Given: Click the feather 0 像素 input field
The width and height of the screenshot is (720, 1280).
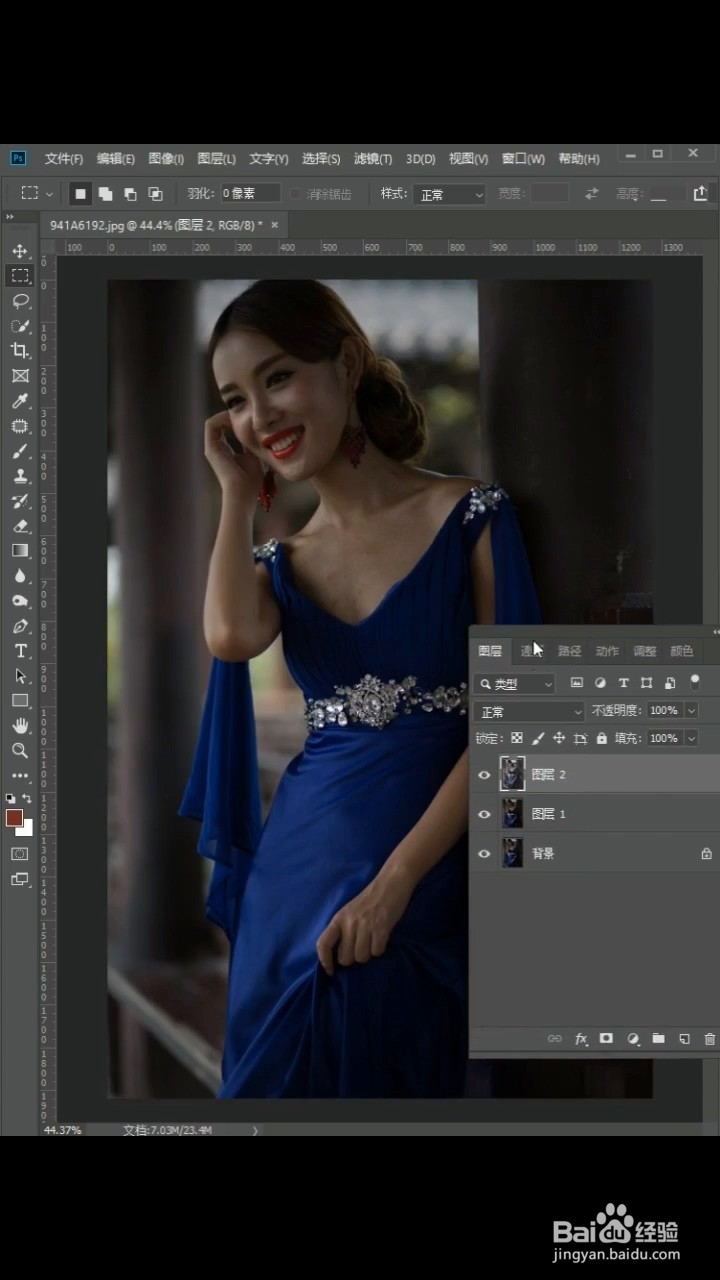Looking at the screenshot, I should tap(250, 193).
